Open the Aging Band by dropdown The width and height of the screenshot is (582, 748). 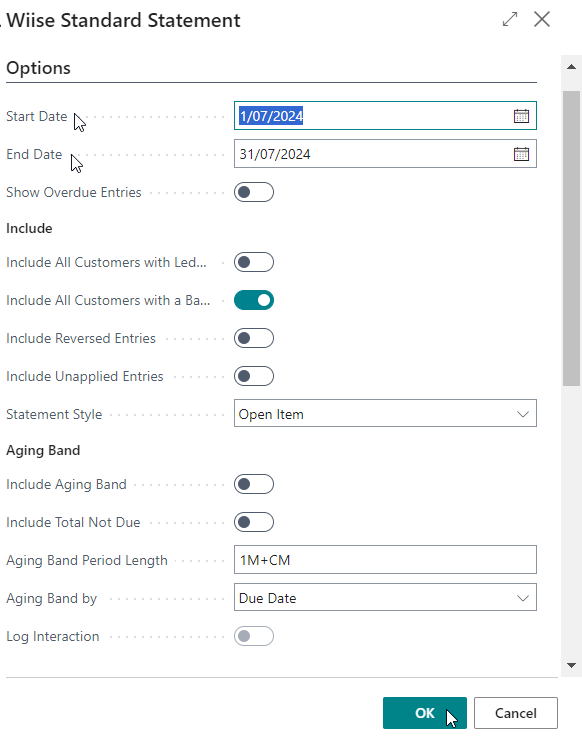coord(385,597)
